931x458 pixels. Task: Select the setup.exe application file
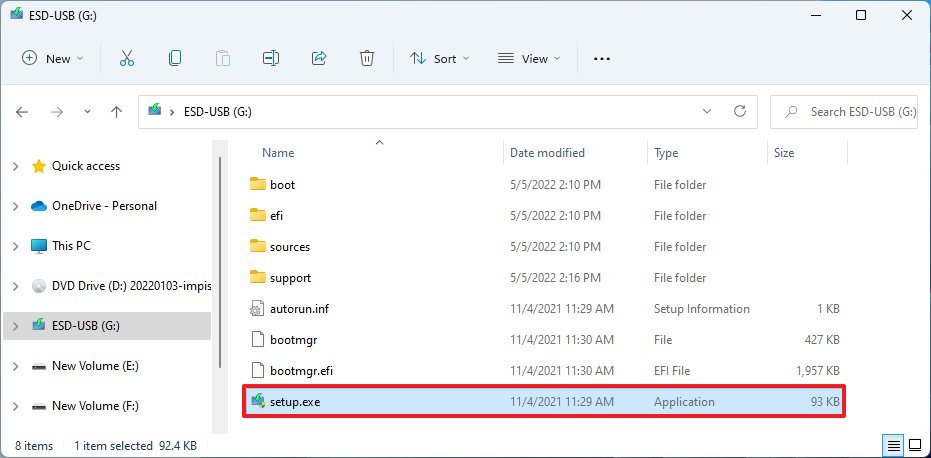click(x=295, y=402)
